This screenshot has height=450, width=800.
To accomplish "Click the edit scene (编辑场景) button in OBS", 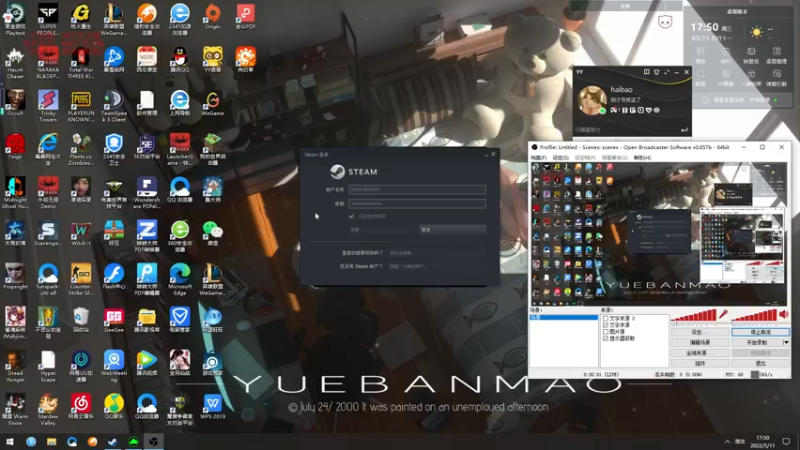I will click(700, 342).
